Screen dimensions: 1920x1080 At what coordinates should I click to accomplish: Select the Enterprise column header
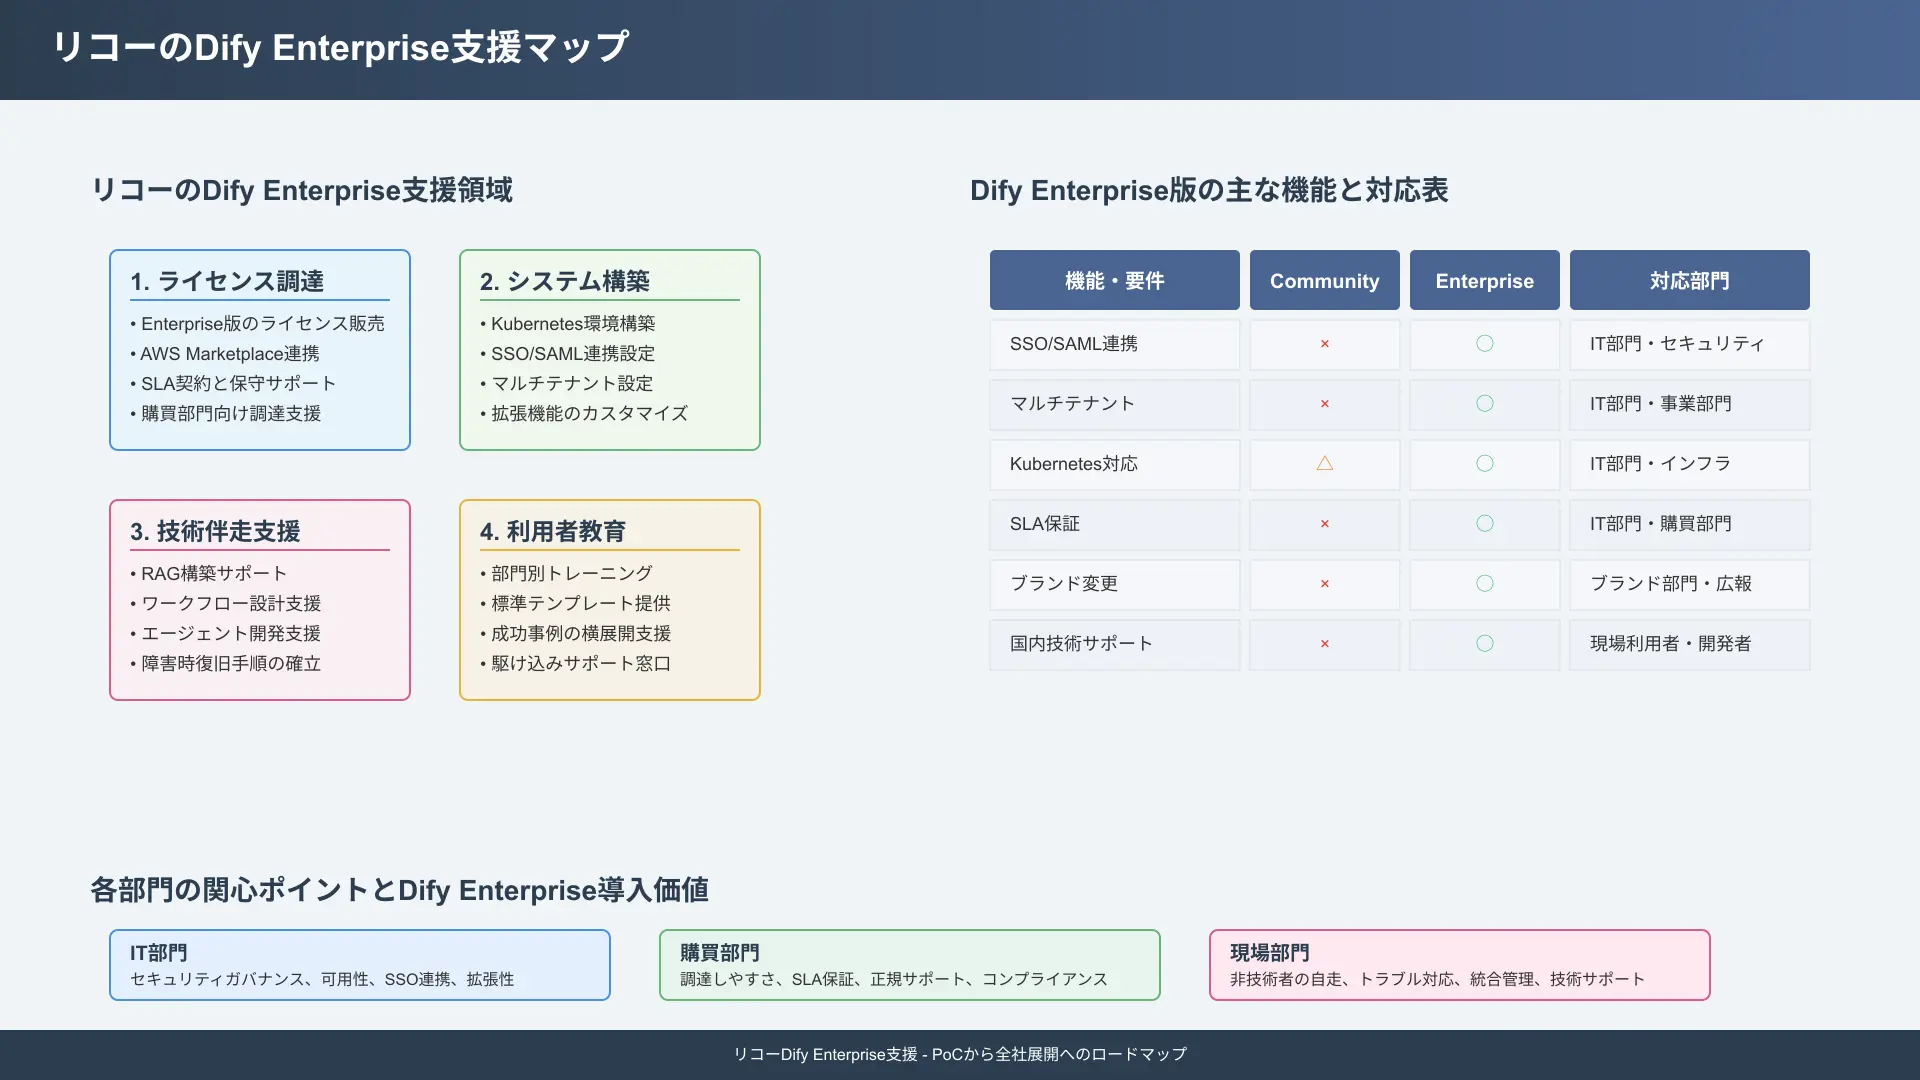tap(1485, 280)
